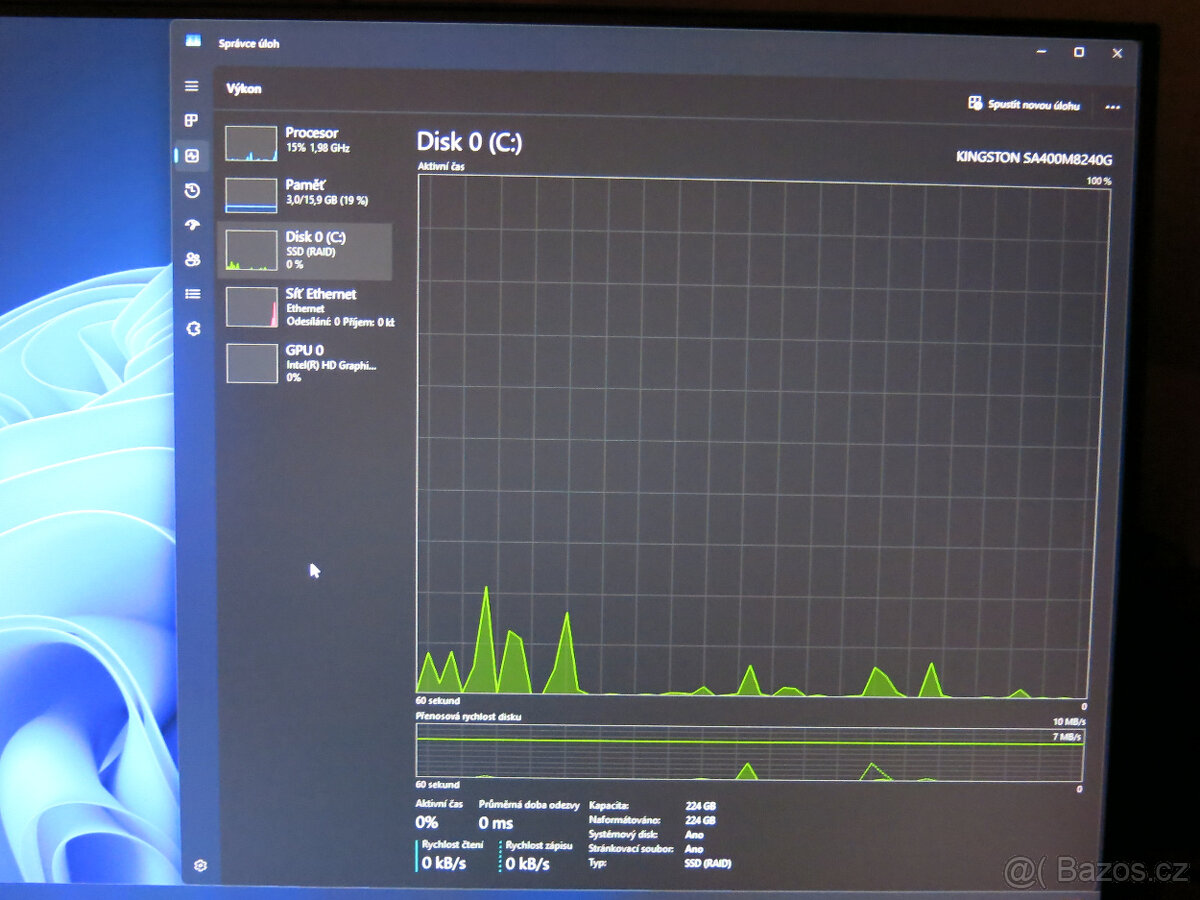The image size is (1200, 900).
Task: Open the three-dot more options menu
Action: pyautogui.click(x=1112, y=106)
